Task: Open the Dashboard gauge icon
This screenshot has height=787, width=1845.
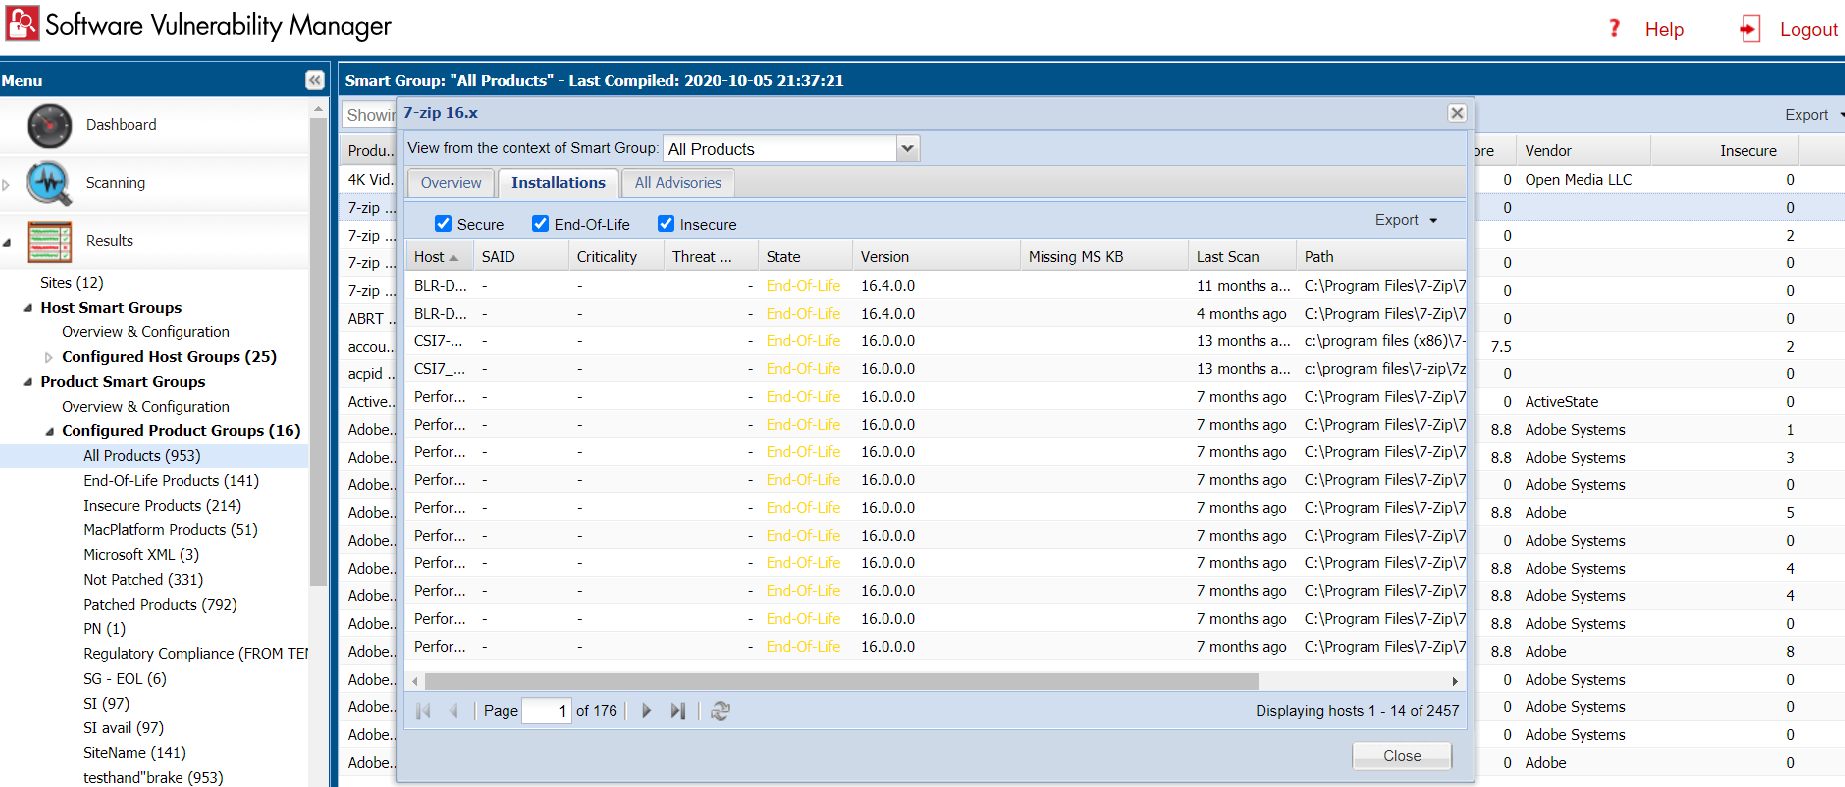Action: pos(49,126)
